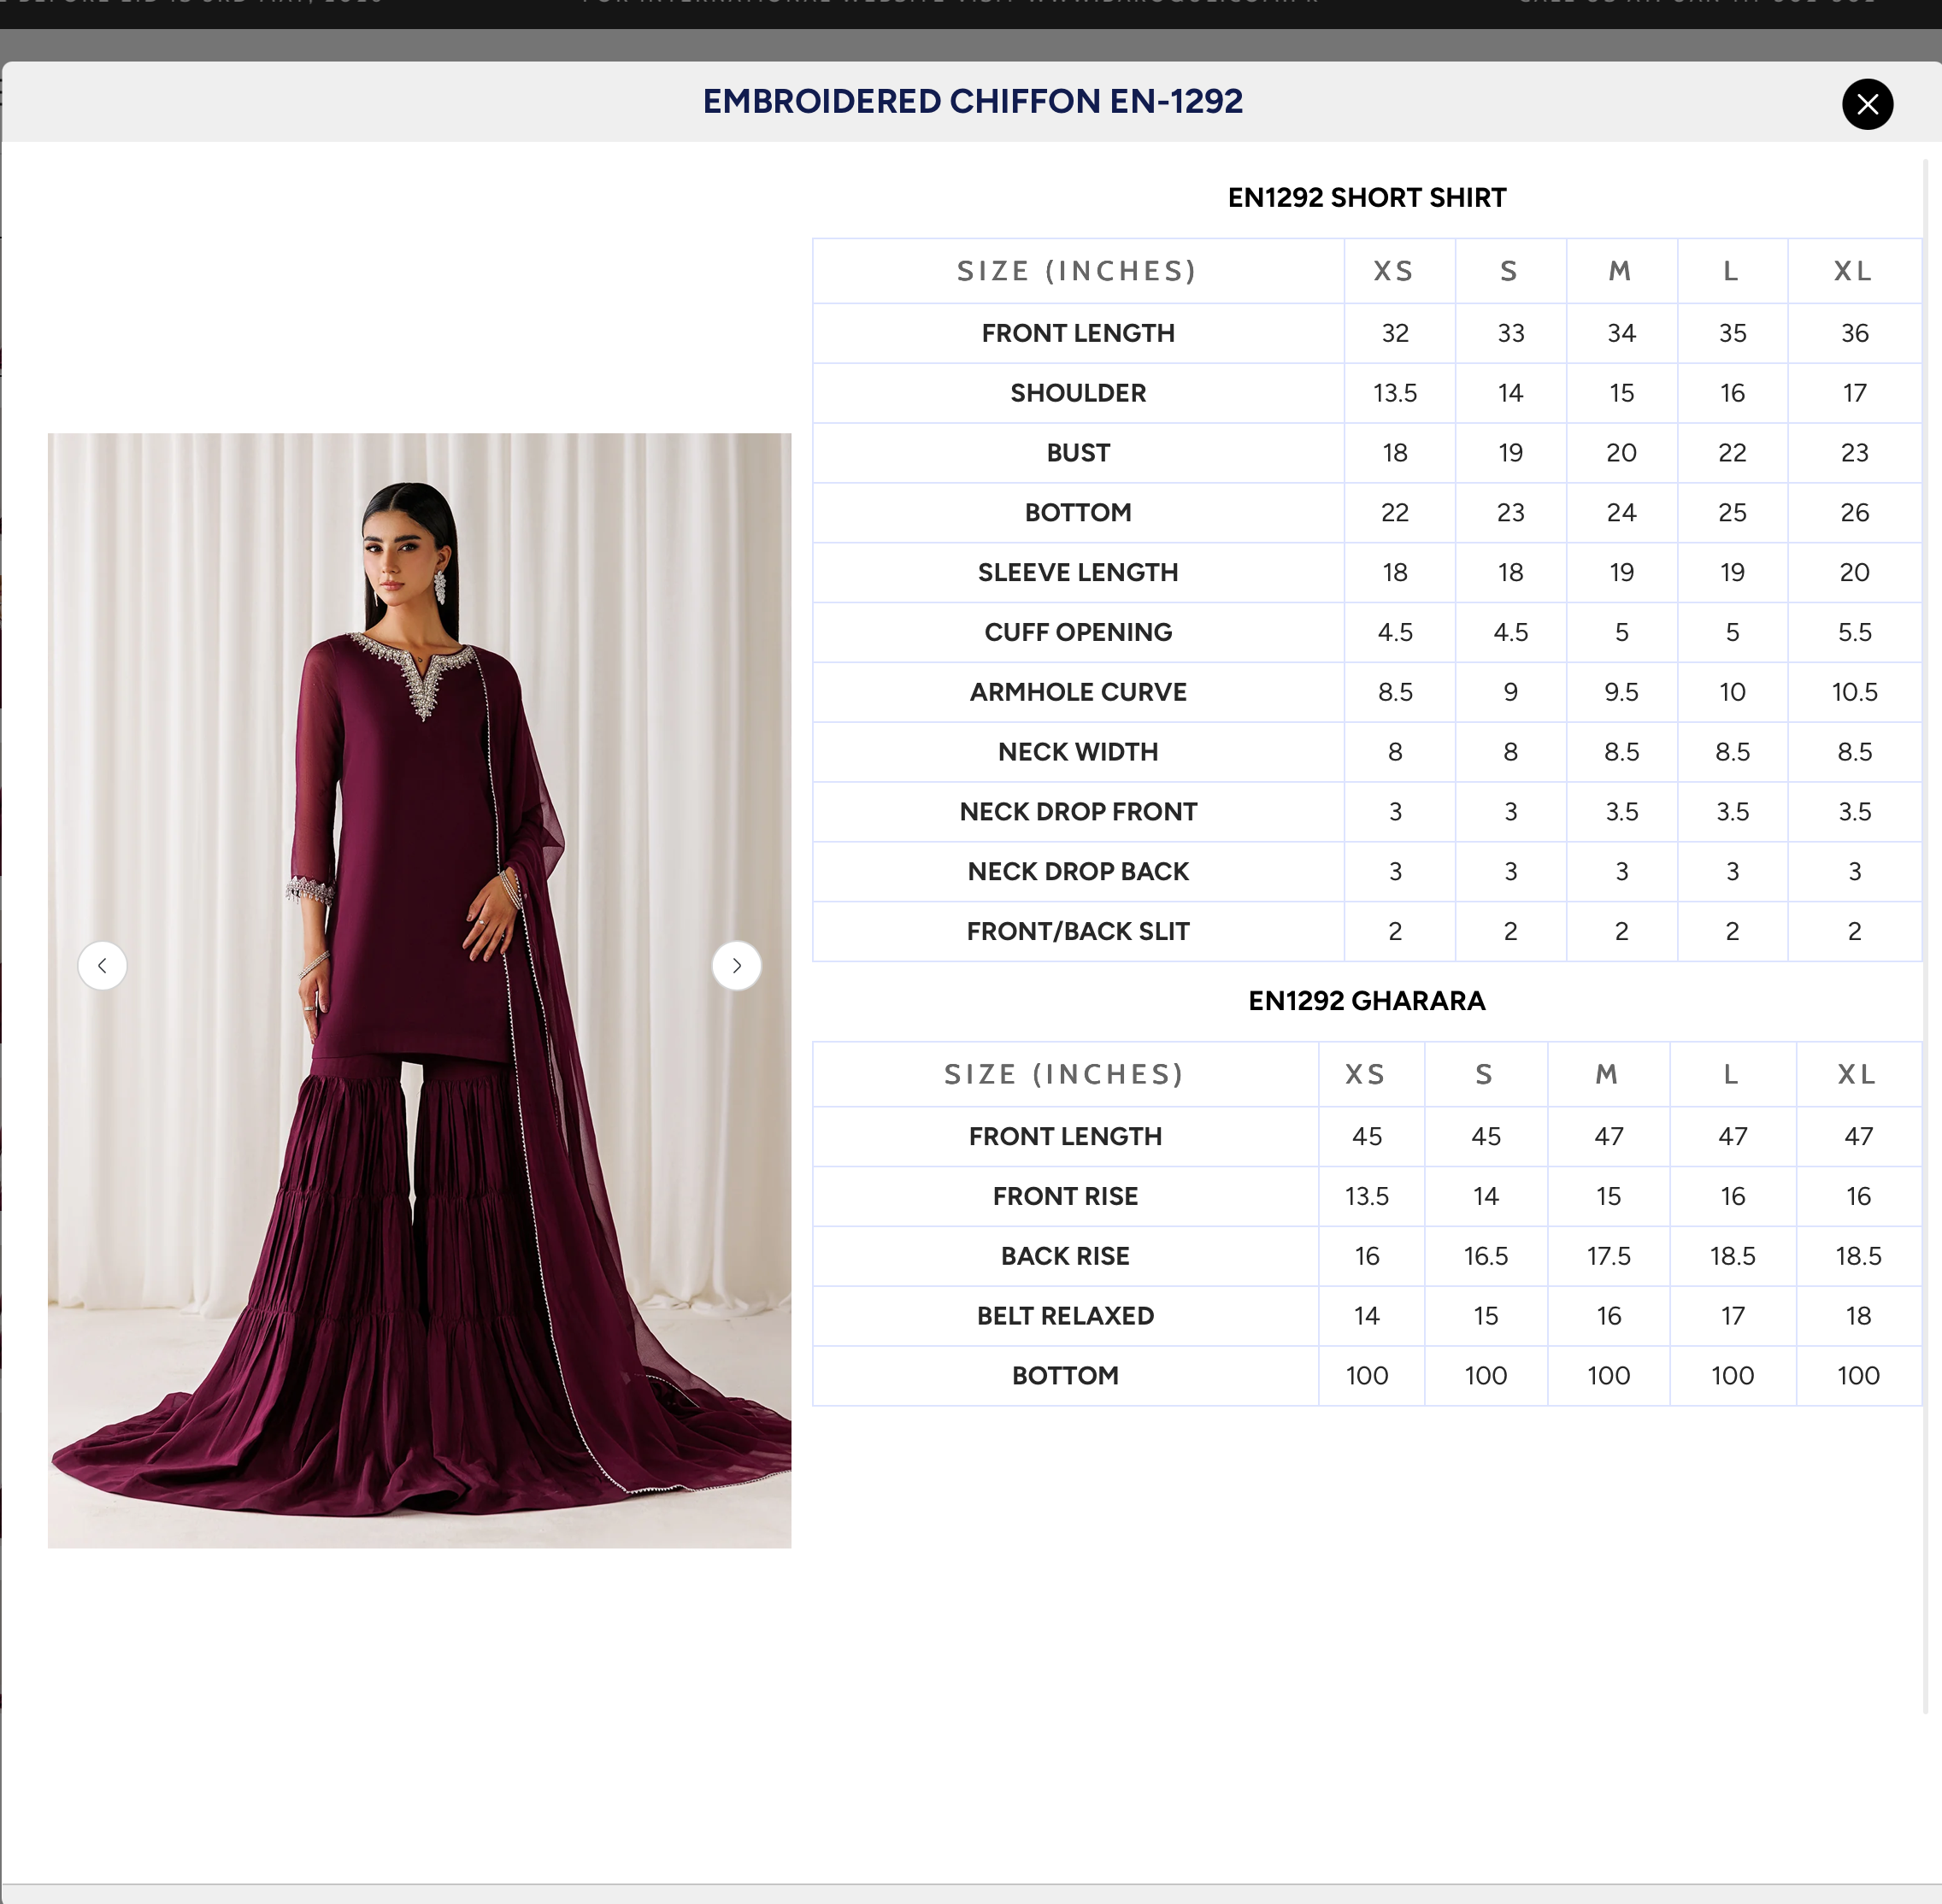Click the gharara front length XS value 45
The width and height of the screenshot is (1942, 1904).
1366,1136
